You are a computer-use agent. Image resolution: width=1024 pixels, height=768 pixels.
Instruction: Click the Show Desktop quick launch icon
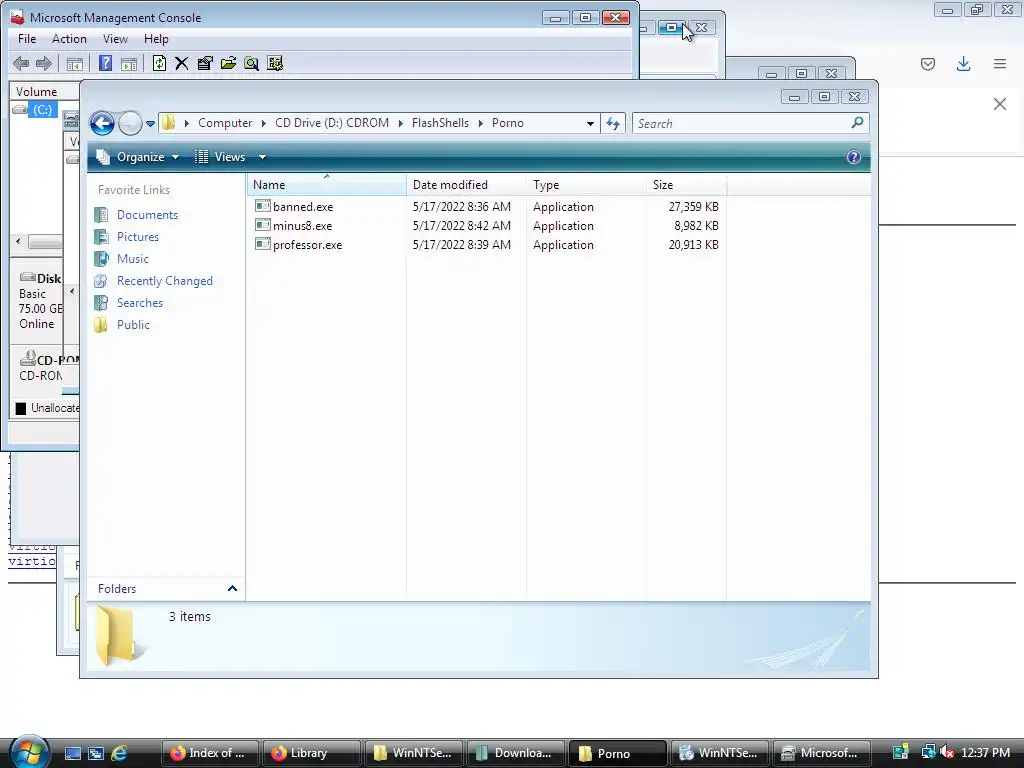[72, 753]
